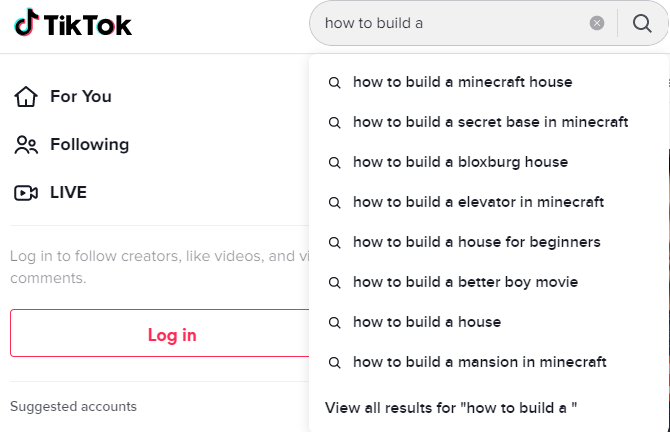
Task: Choose "how to build a house for beginners"
Action: click(476, 242)
